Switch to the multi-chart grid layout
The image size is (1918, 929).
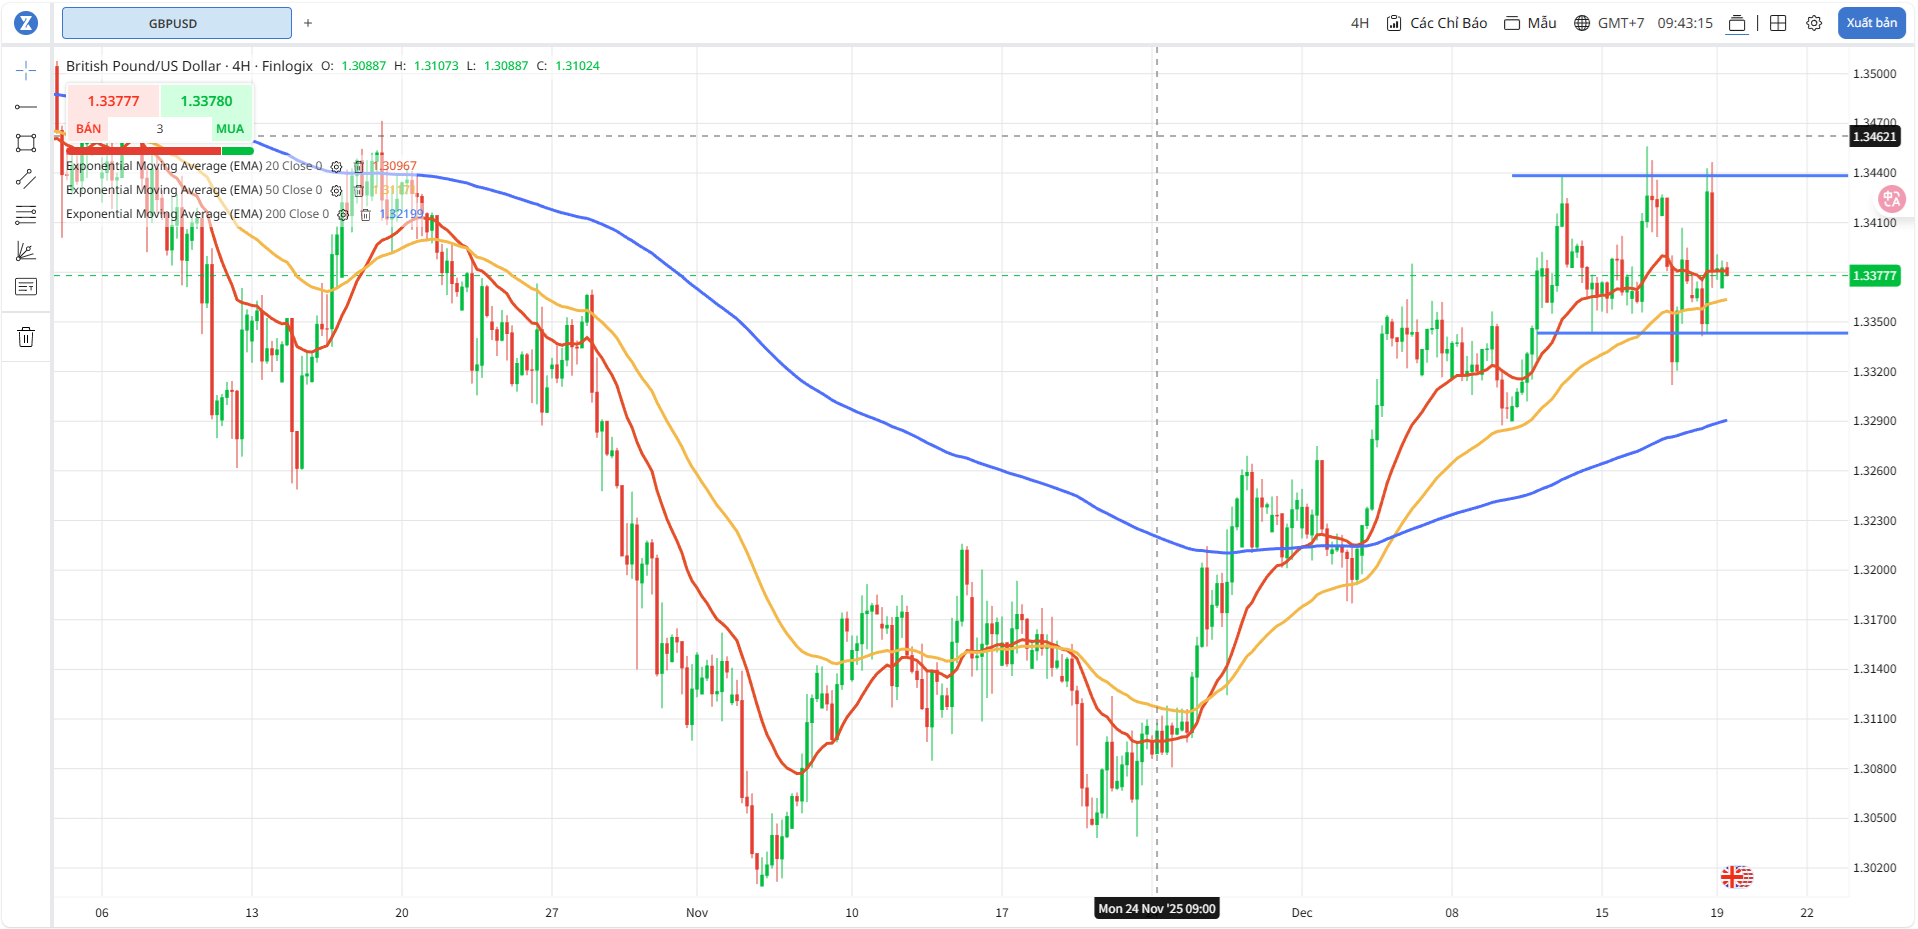(x=1778, y=23)
